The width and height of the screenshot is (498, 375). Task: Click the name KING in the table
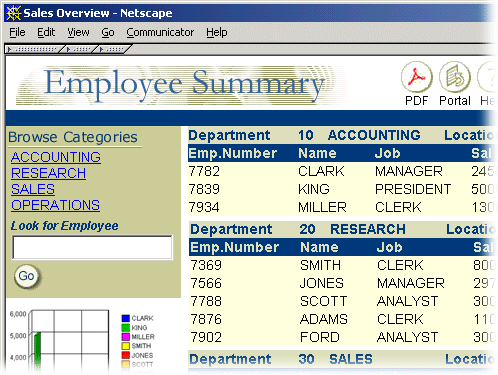(x=314, y=189)
